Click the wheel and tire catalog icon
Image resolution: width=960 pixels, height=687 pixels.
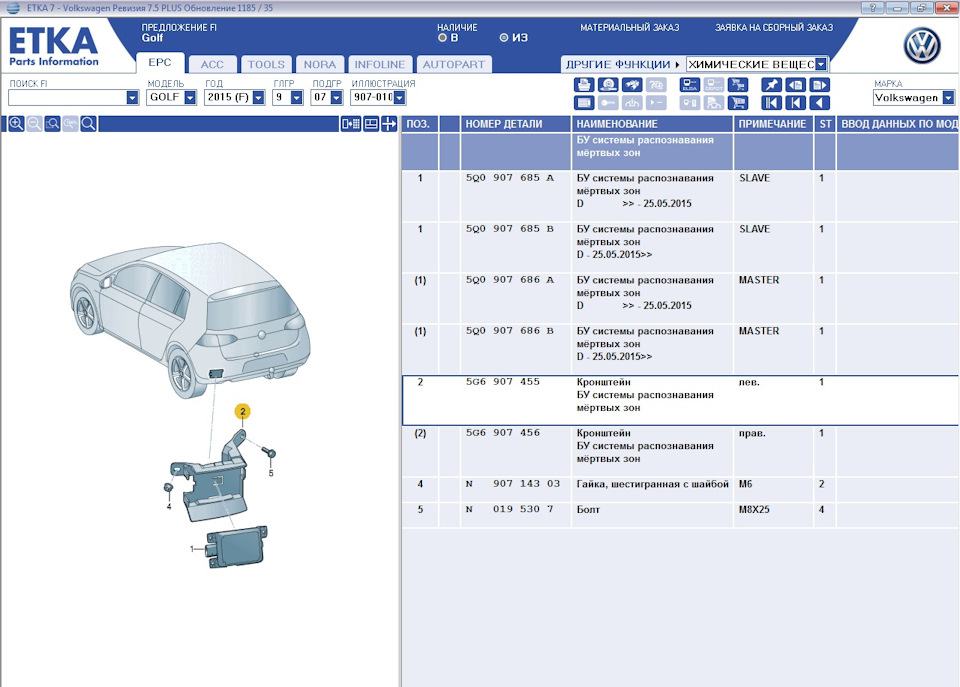click(x=607, y=85)
